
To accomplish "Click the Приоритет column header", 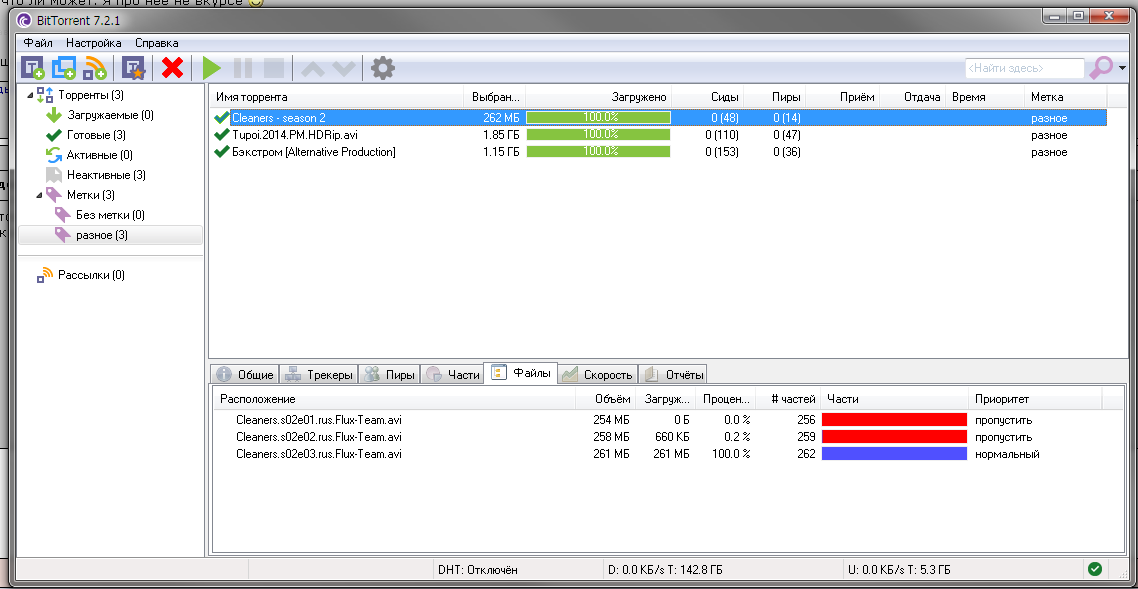I will pos(1034,400).
